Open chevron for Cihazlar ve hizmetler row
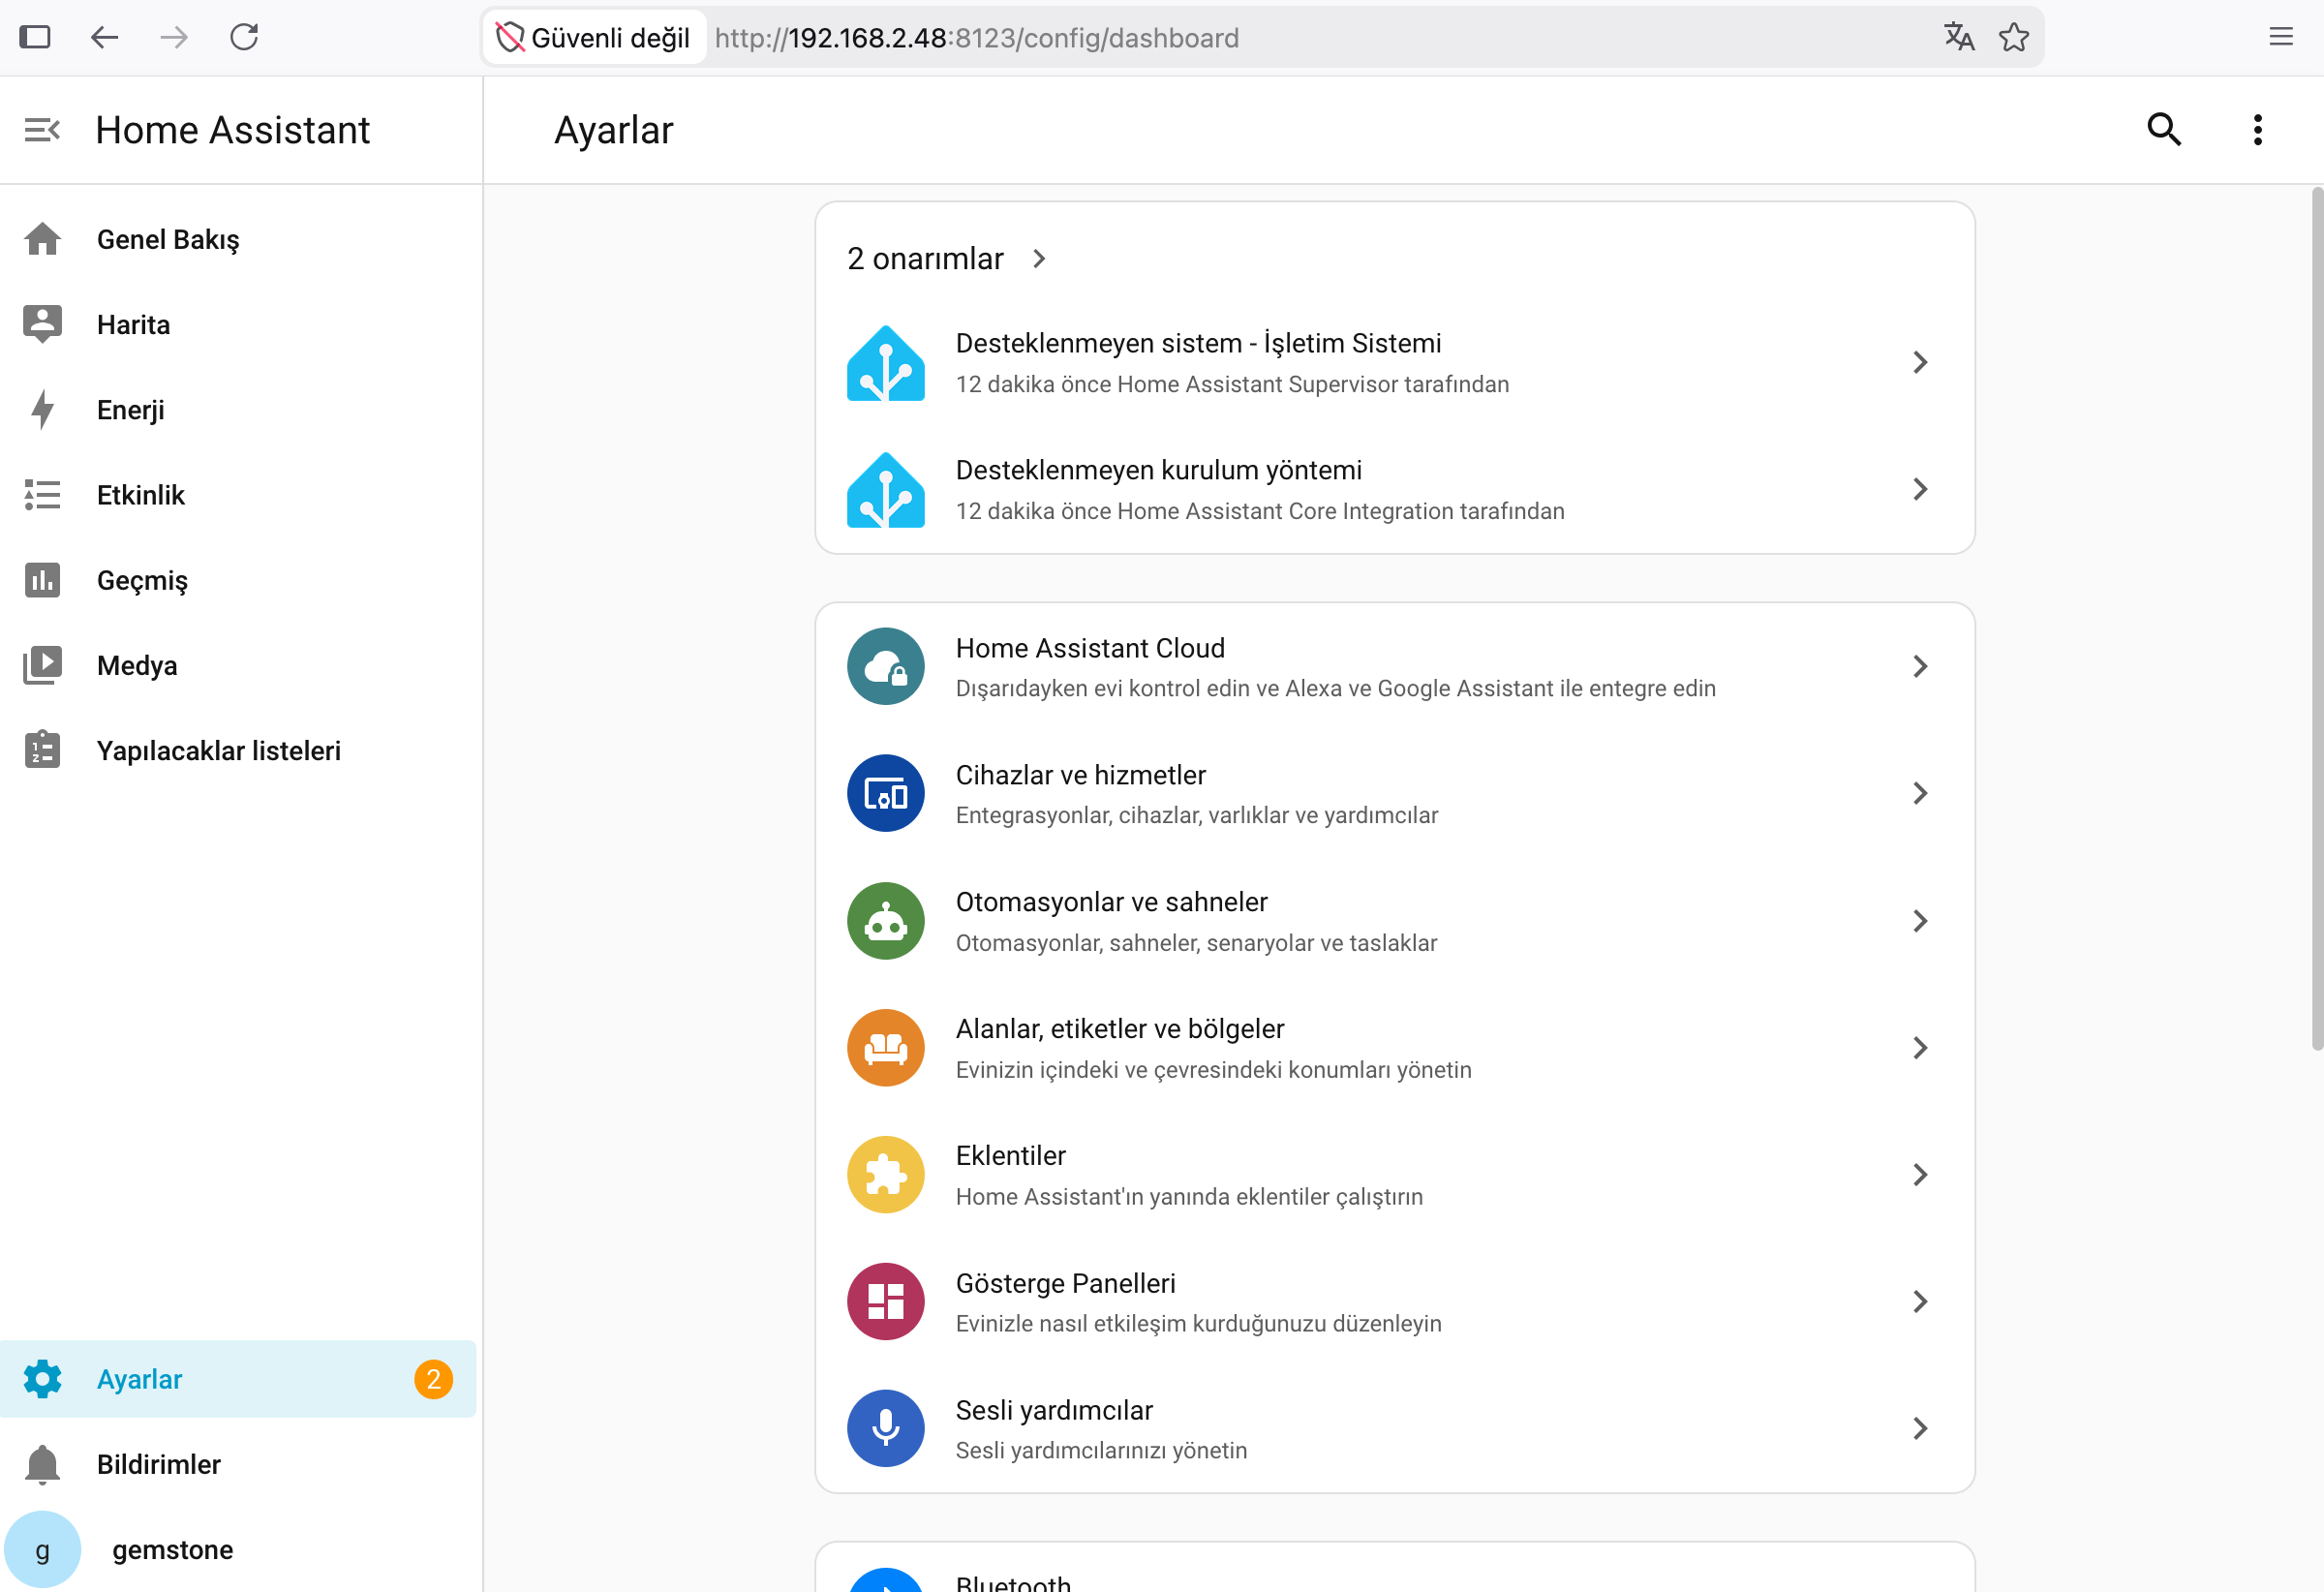The height and width of the screenshot is (1592, 2324). pos(1920,793)
